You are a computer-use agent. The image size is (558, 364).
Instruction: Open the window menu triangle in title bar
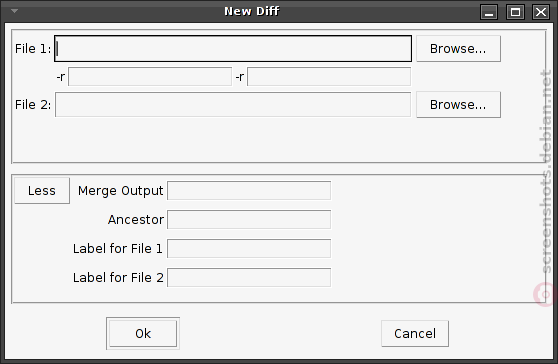click(15, 11)
